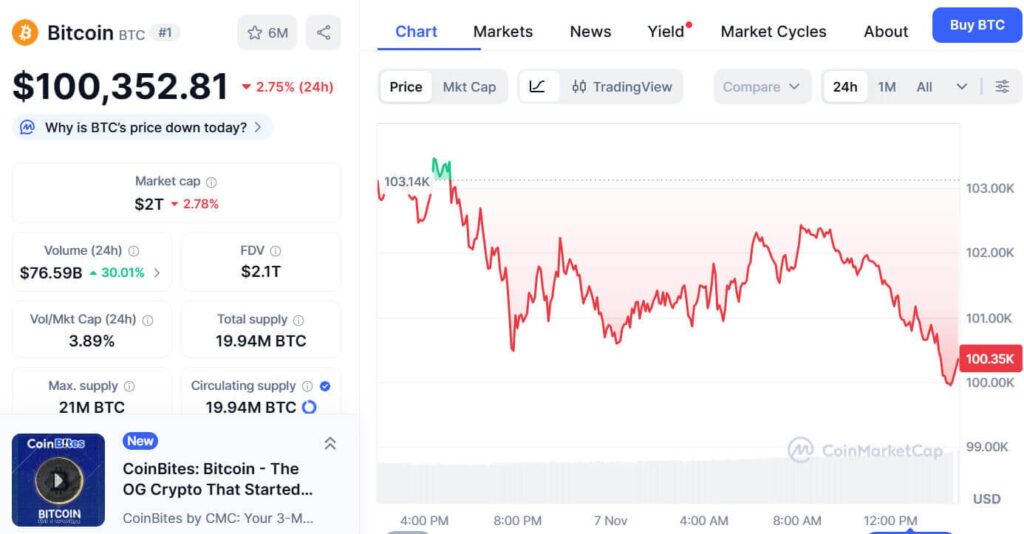
Task: Switch to the Markets tab
Action: click(x=503, y=31)
